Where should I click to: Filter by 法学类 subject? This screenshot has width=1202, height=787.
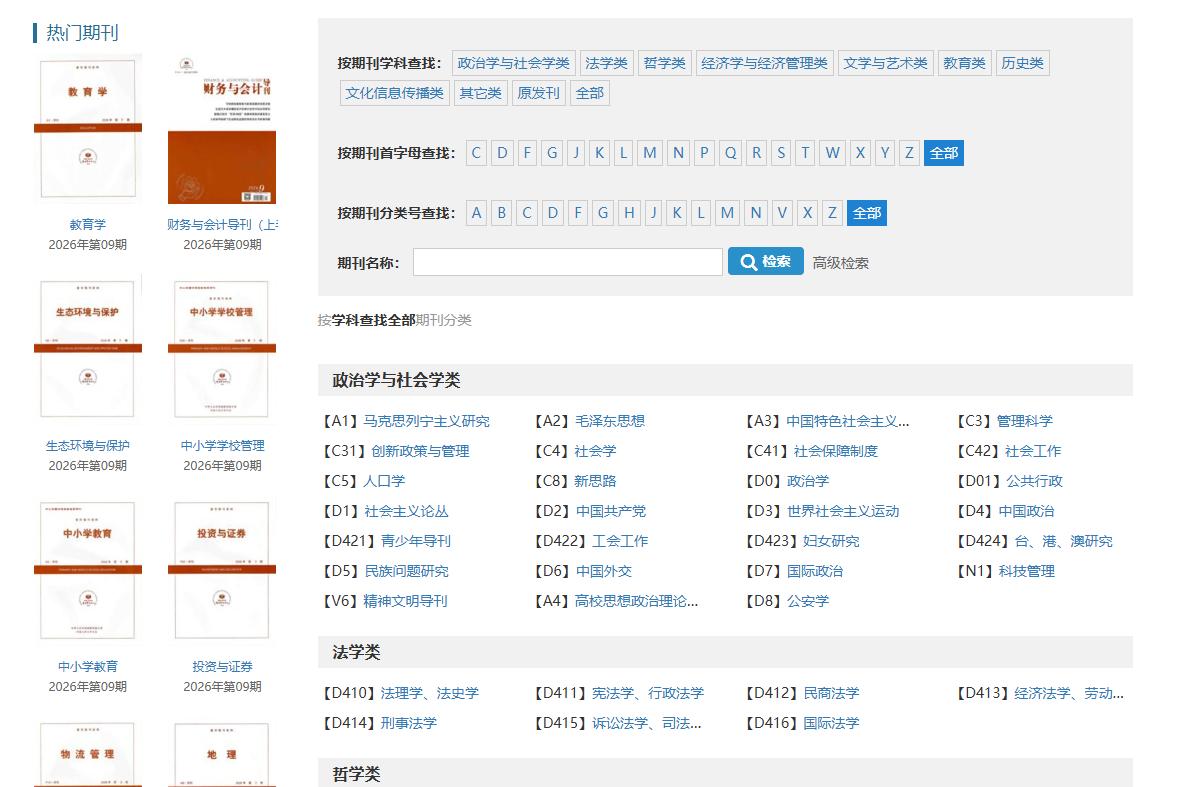click(606, 63)
